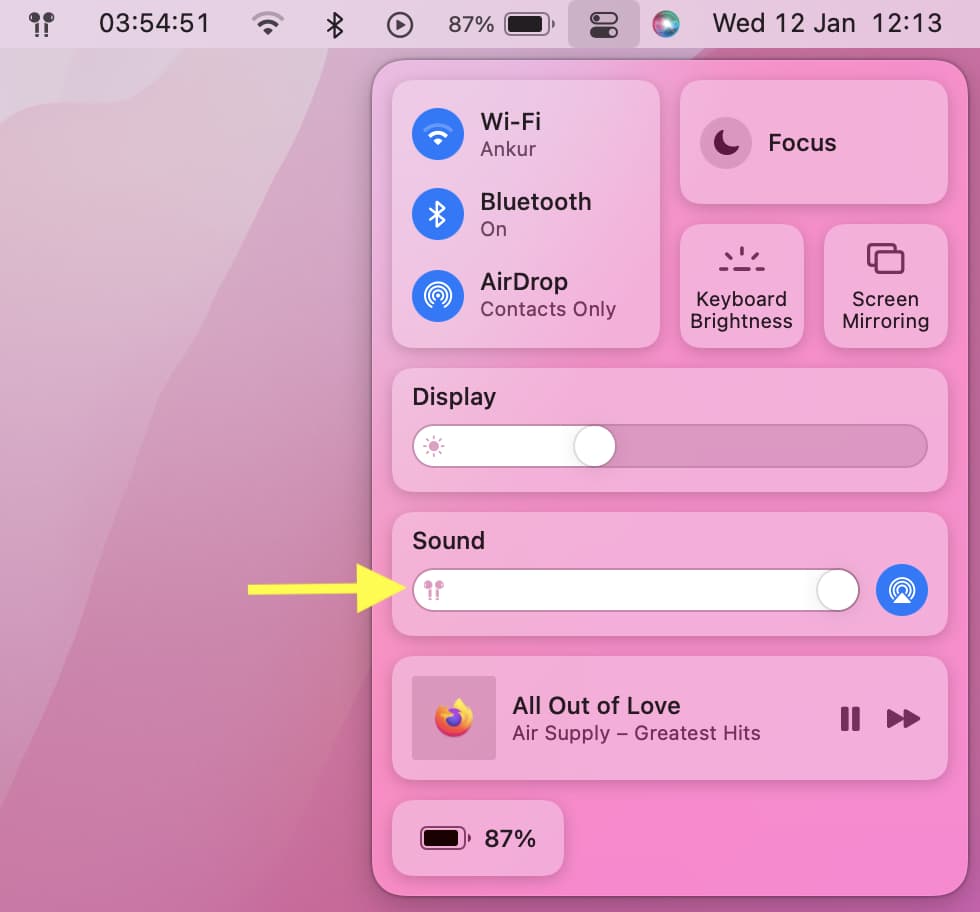Expand the Sound module via its title
The height and width of the screenshot is (912, 980).
(x=449, y=541)
